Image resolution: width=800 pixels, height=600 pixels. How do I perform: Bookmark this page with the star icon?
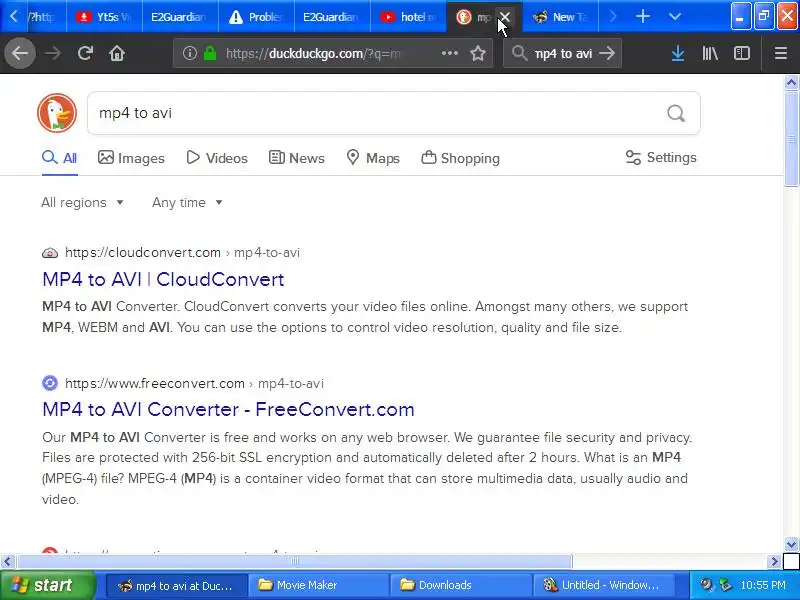point(478,53)
